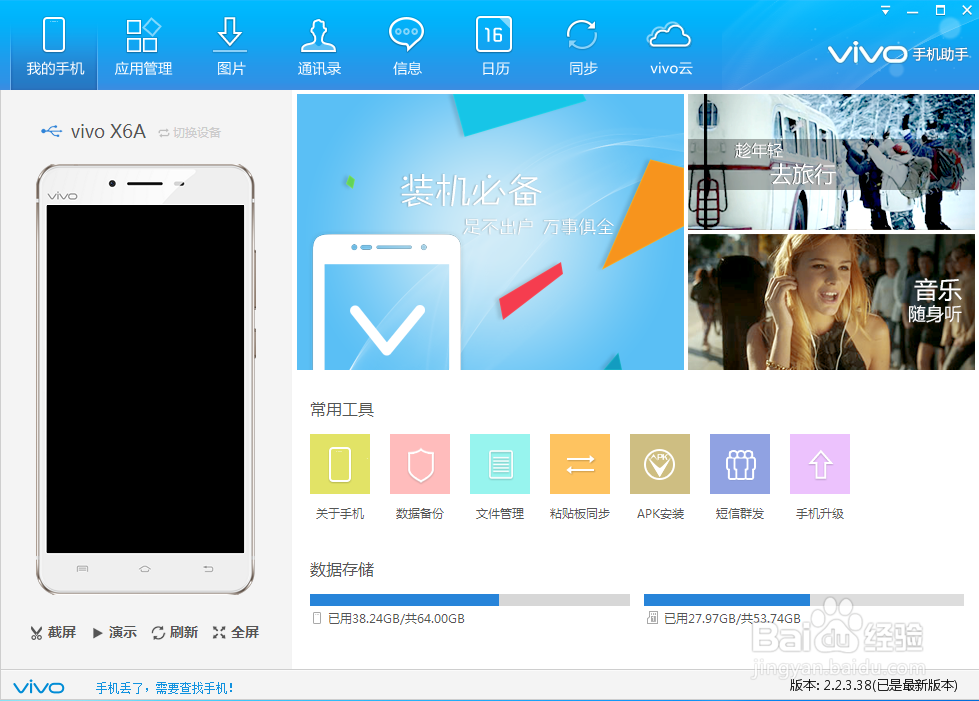Click the vivo logo in status bar
The image size is (979, 701).
click(x=39, y=687)
